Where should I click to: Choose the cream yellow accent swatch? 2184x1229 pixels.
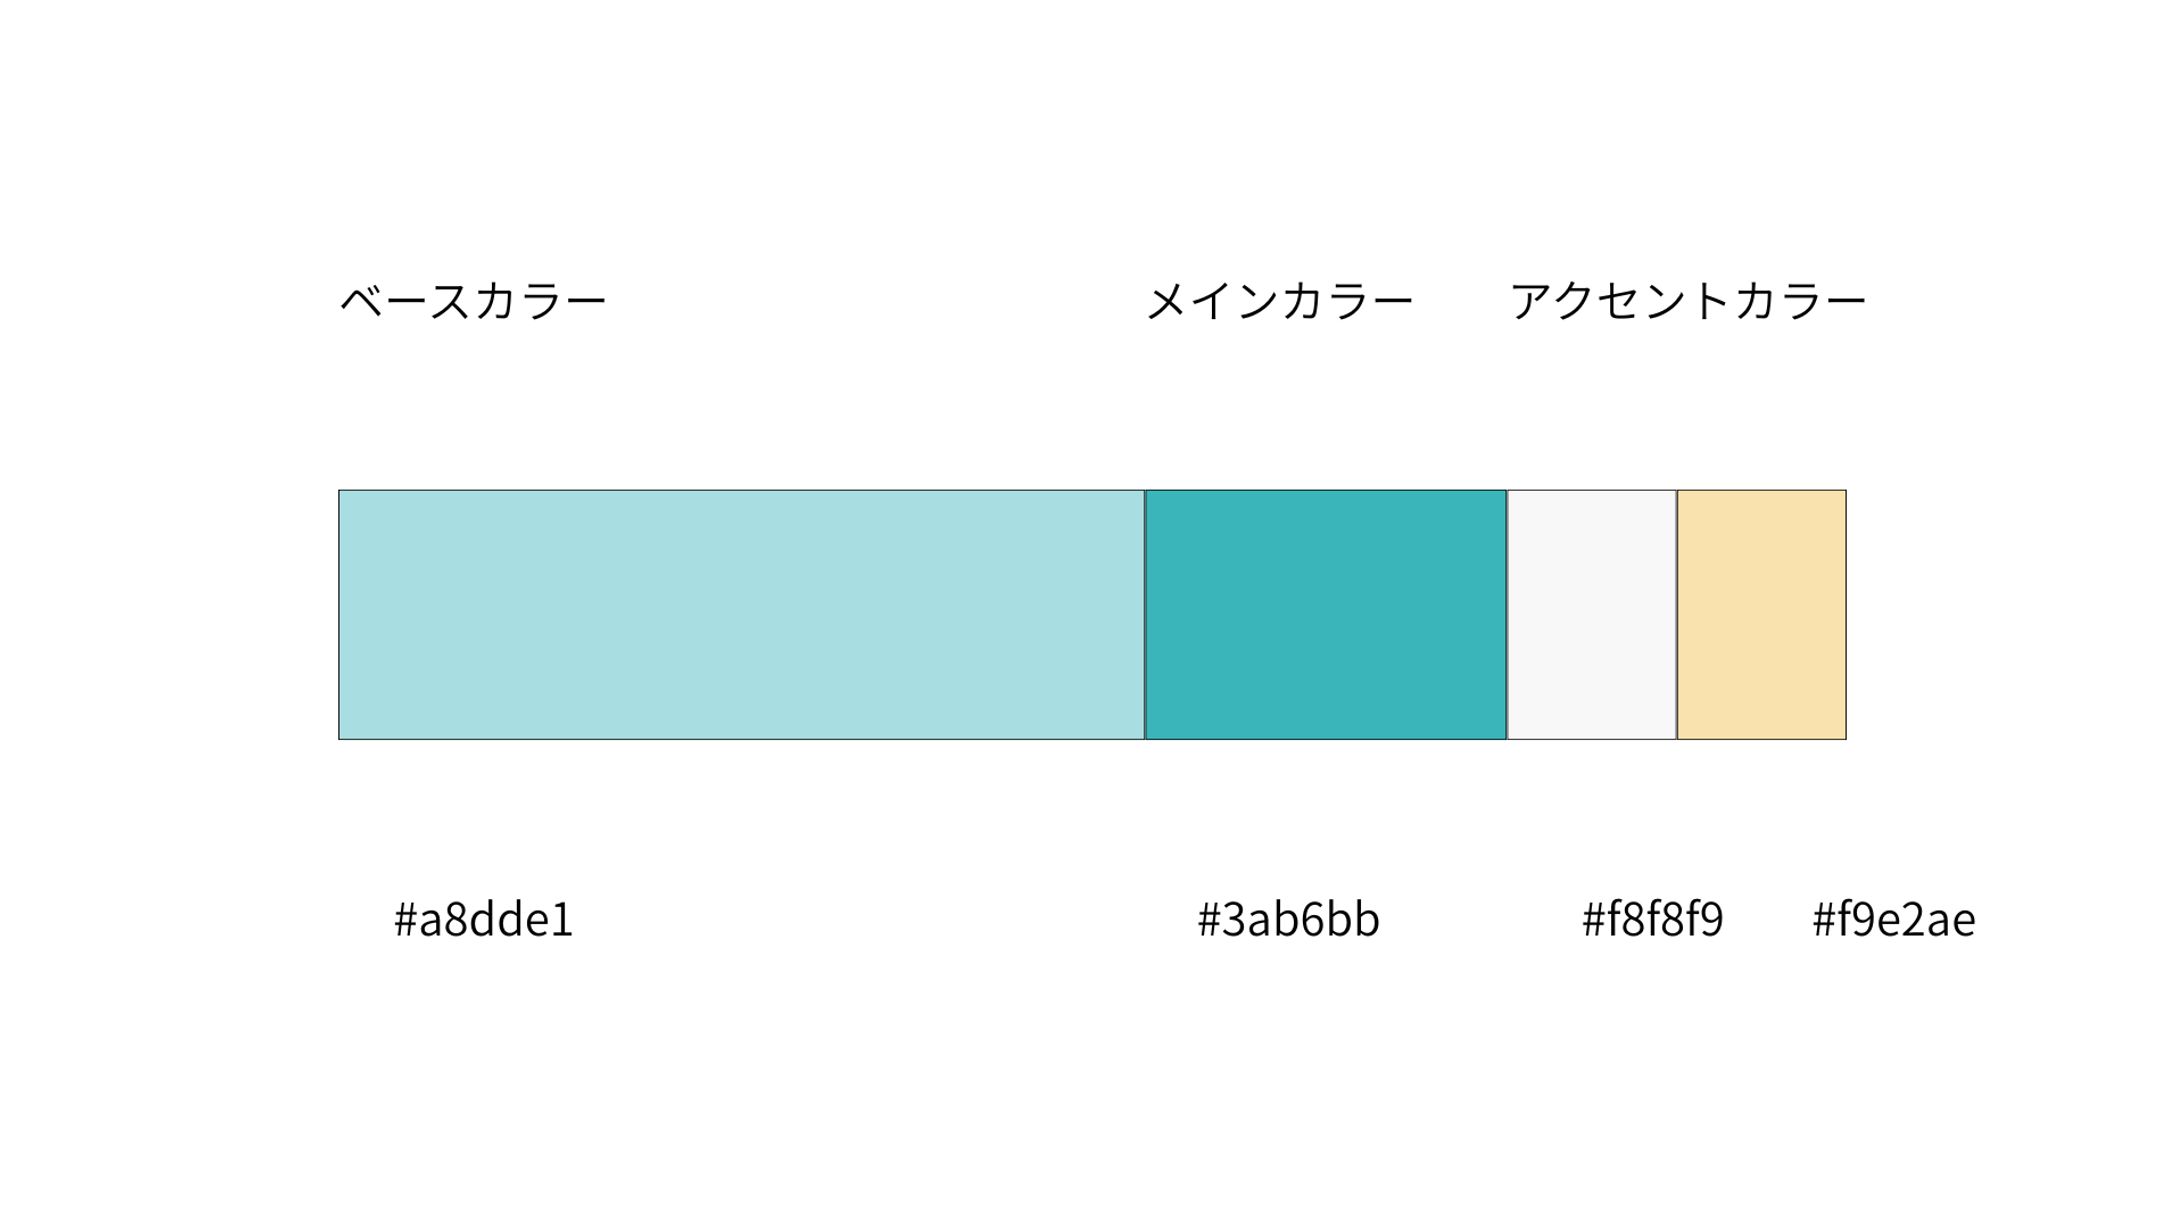click(1761, 614)
